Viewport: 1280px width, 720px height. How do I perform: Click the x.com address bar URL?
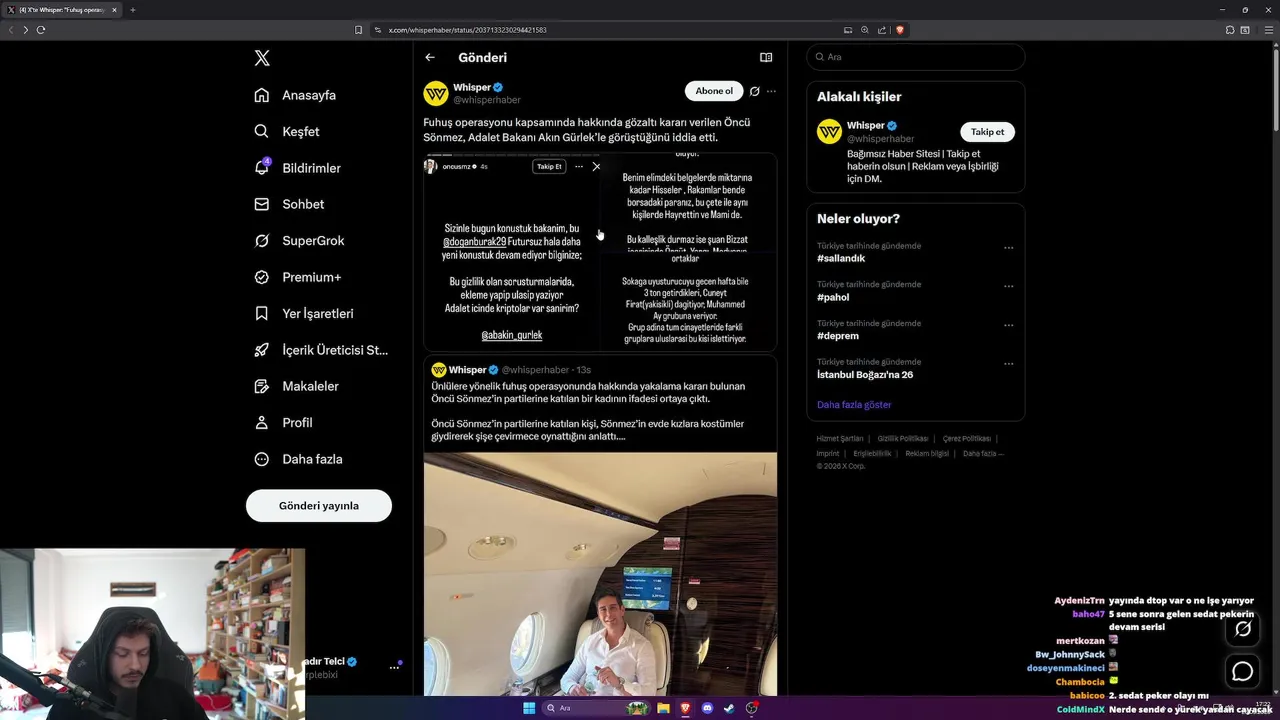pos(467,30)
